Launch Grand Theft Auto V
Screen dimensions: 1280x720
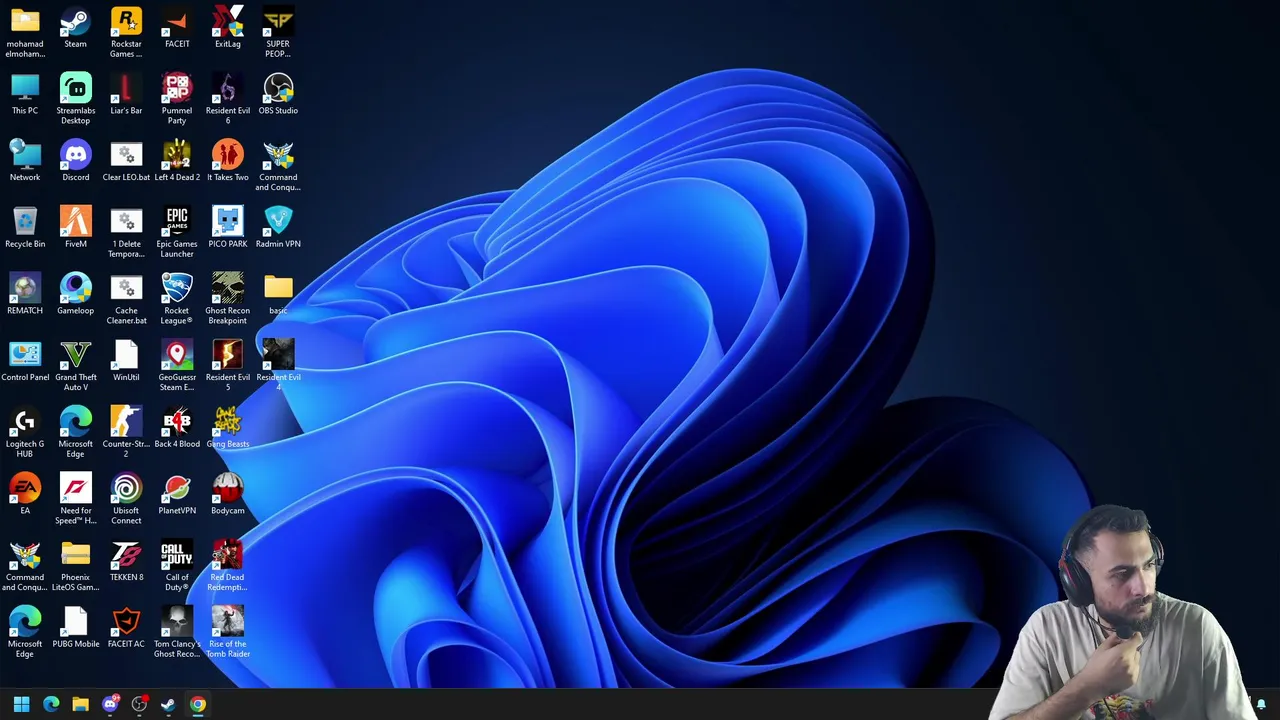click(75, 364)
